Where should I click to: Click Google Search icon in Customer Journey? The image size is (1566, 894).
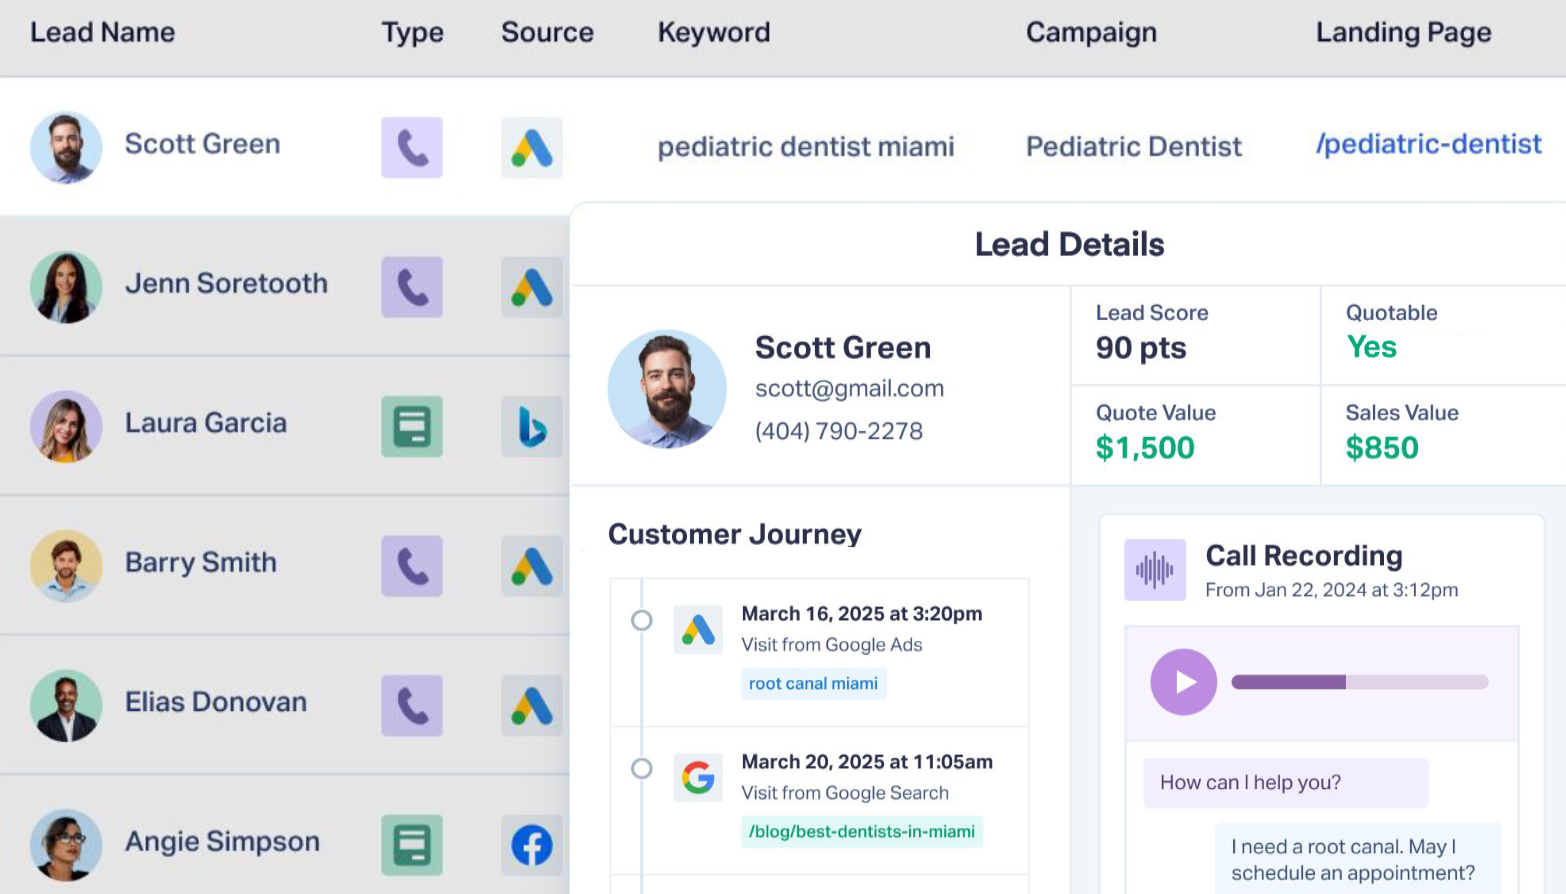click(x=698, y=777)
